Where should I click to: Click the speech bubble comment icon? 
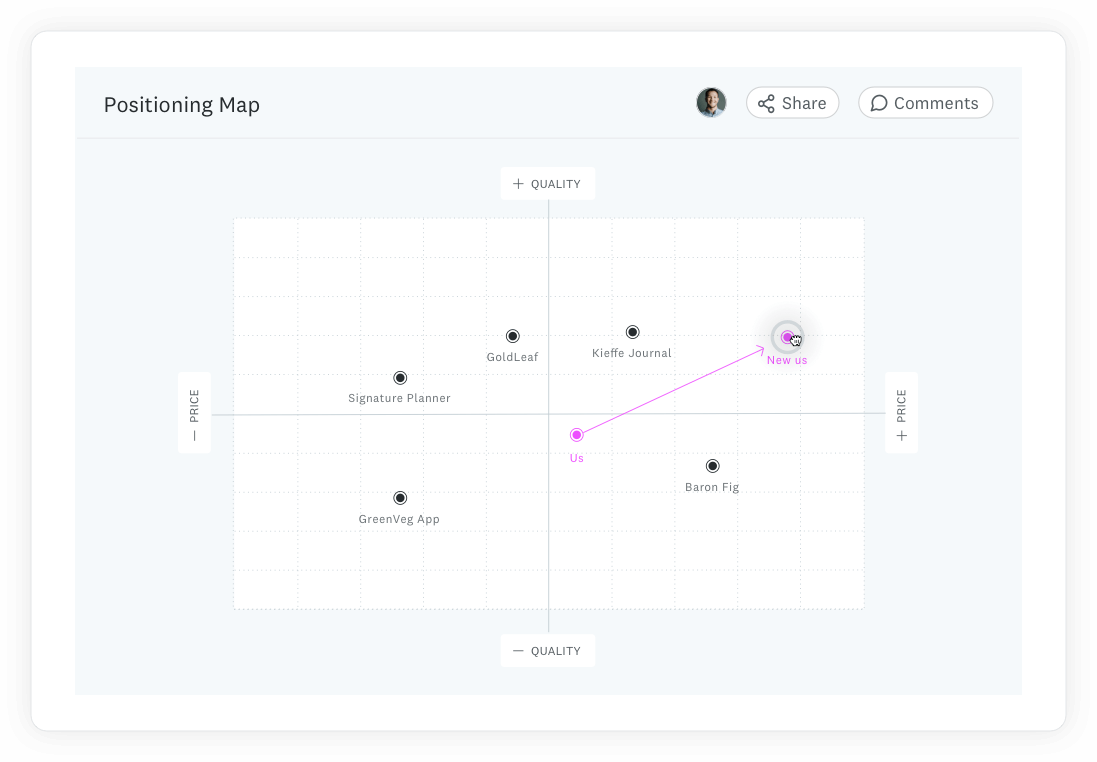tap(879, 104)
